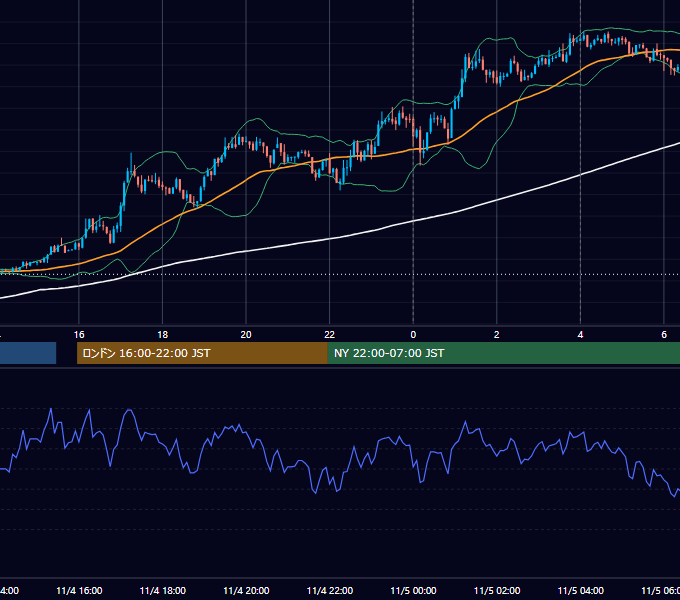Click the 11/4 22:00 date label
This screenshot has width=680, height=600.
coord(330,591)
